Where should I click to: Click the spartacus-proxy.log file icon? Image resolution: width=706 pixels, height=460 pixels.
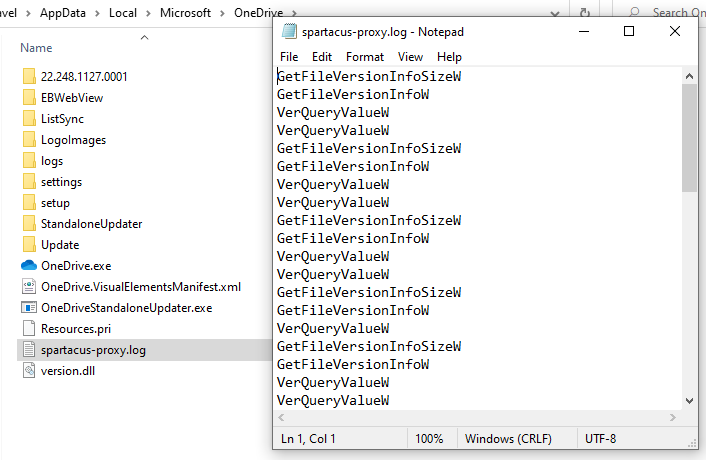[x=29, y=350]
